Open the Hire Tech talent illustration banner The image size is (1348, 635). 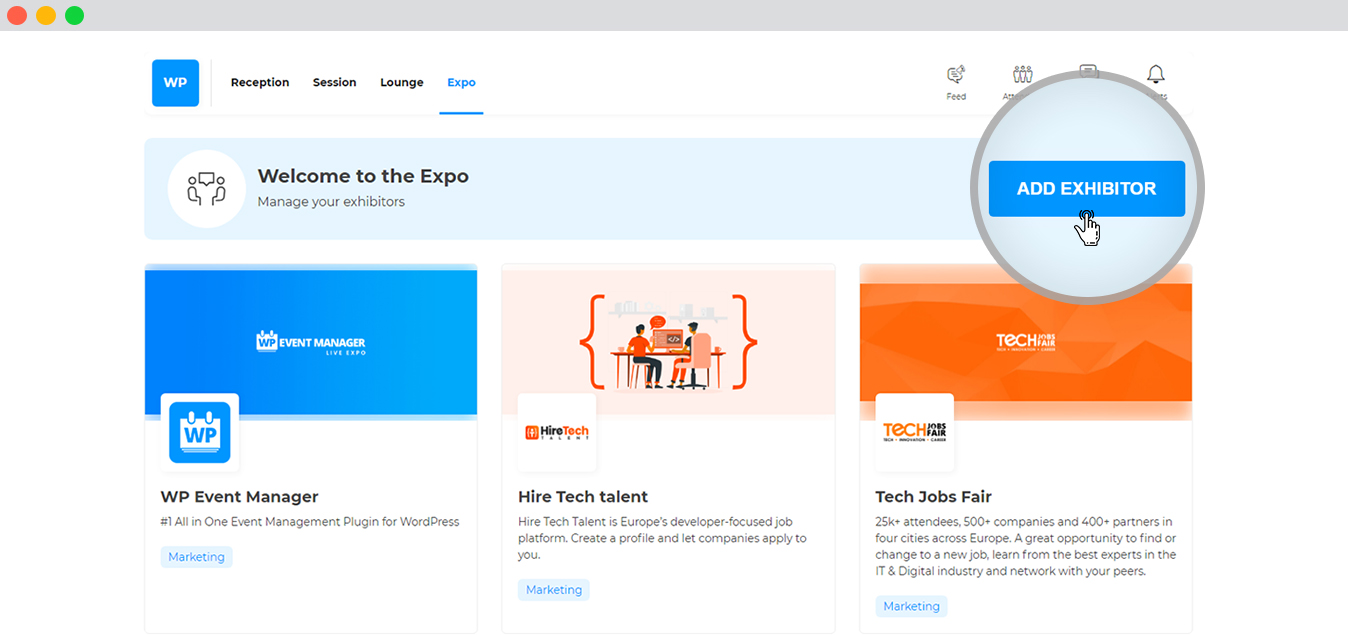[x=668, y=340]
